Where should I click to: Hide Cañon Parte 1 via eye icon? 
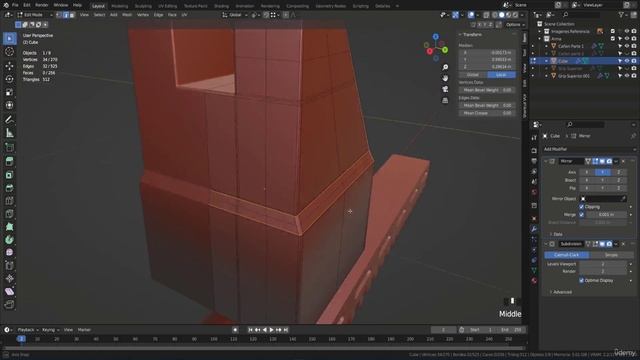pos(627,46)
